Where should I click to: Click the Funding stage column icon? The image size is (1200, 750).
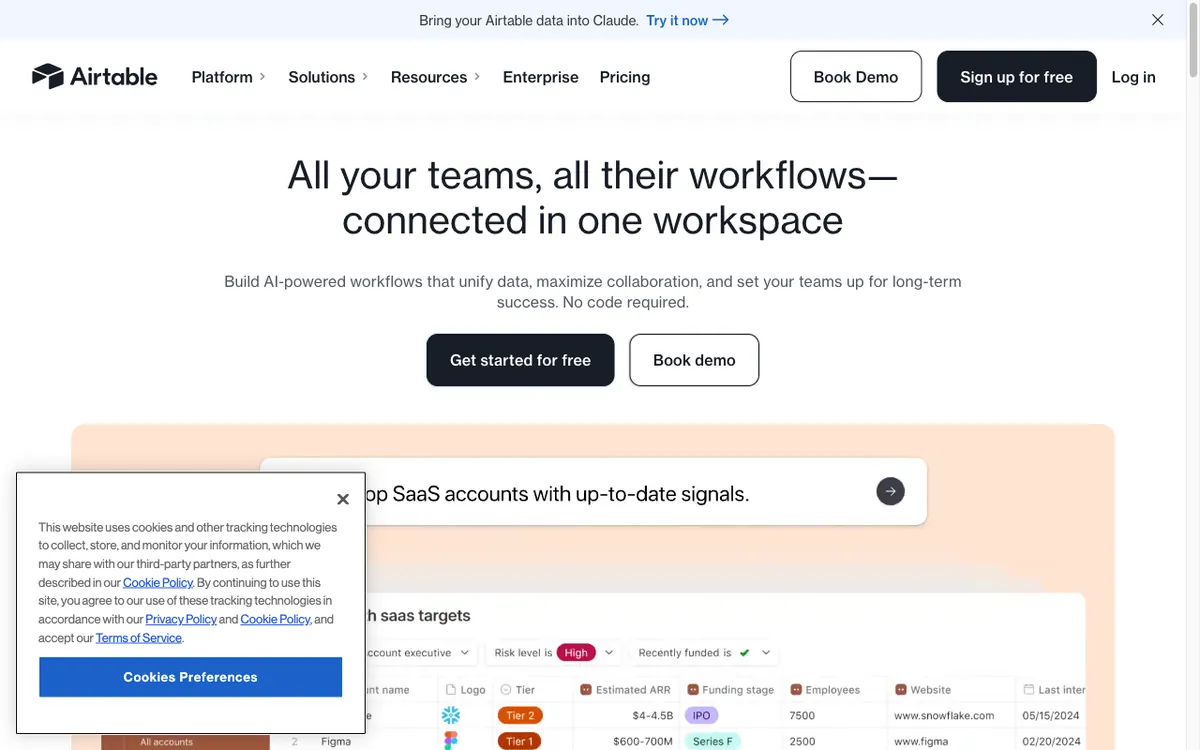[693, 690]
